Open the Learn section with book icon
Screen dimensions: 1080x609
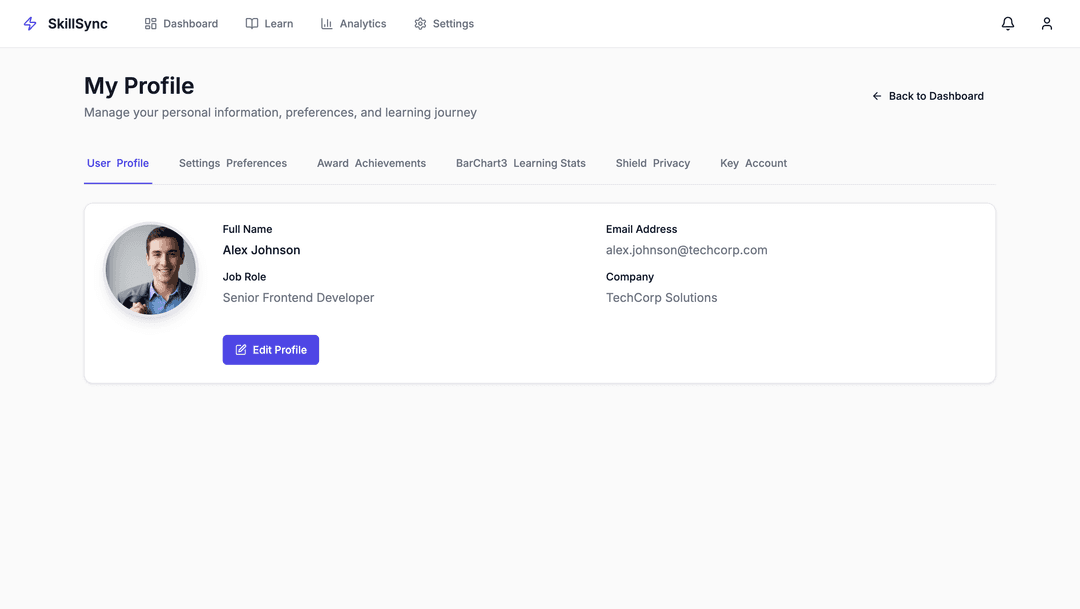tap(269, 24)
